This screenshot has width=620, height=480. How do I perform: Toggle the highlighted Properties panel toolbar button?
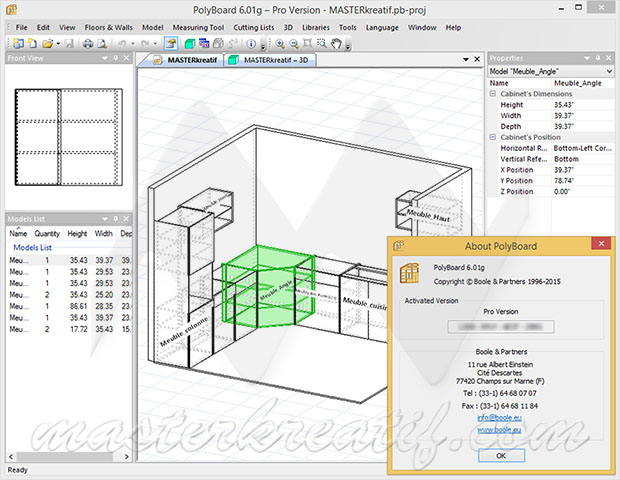tap(171, 43)
